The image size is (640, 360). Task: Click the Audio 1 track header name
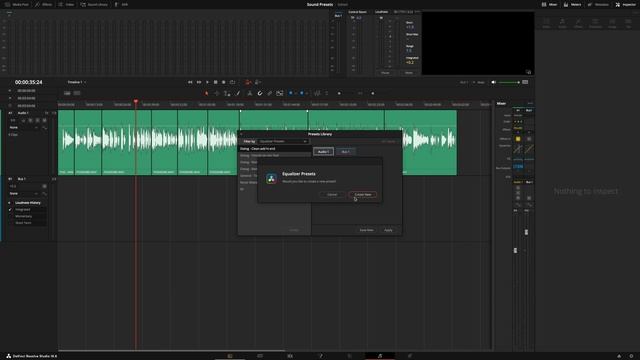pos(23,113)
